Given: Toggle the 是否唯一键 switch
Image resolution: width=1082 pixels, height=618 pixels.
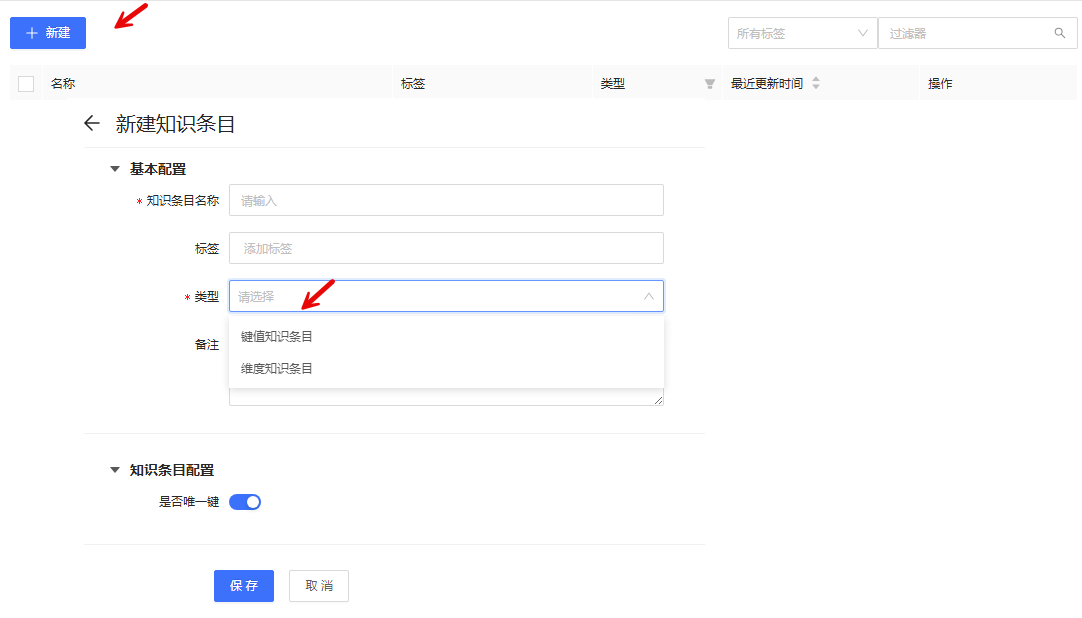Looking at the screenshot, I should pyautogui.click(x=245, y=502).
